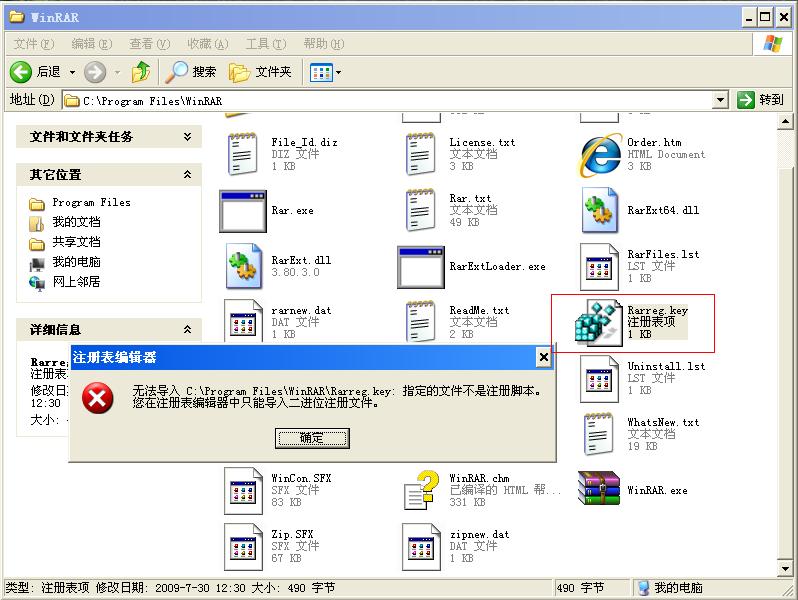Open the Tools (工具) menu
The image size is (798, 600).
(266, 44)
